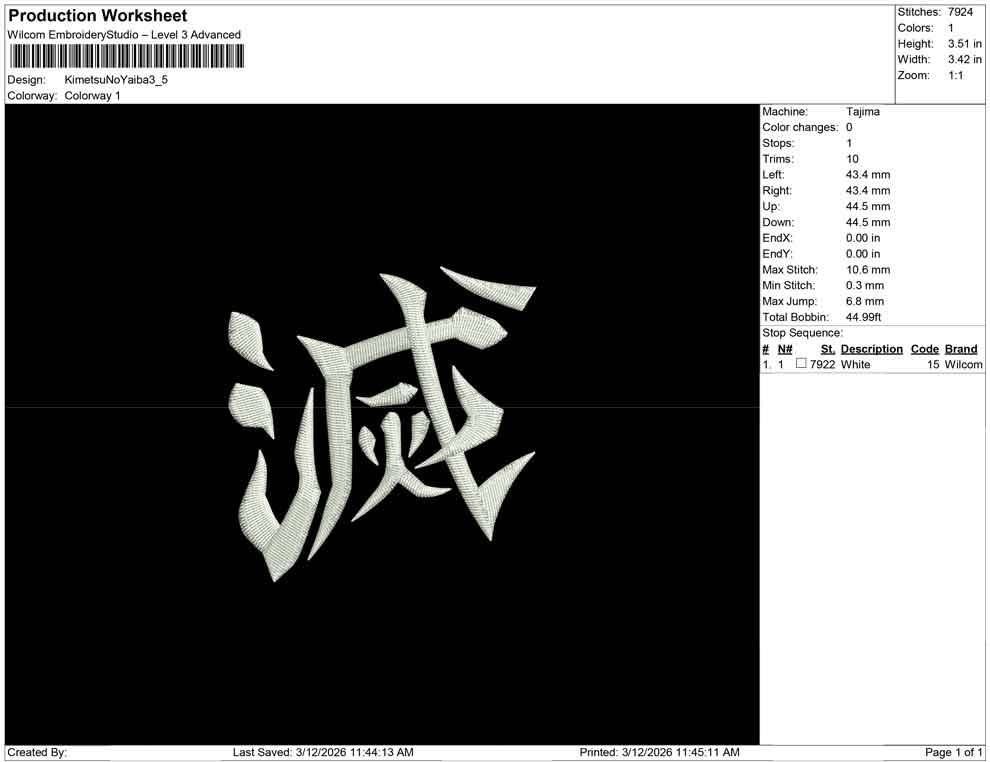This screenshot has width=990, height=762.
Task: Click the 'Brand' column header
Action: [961, 349]
